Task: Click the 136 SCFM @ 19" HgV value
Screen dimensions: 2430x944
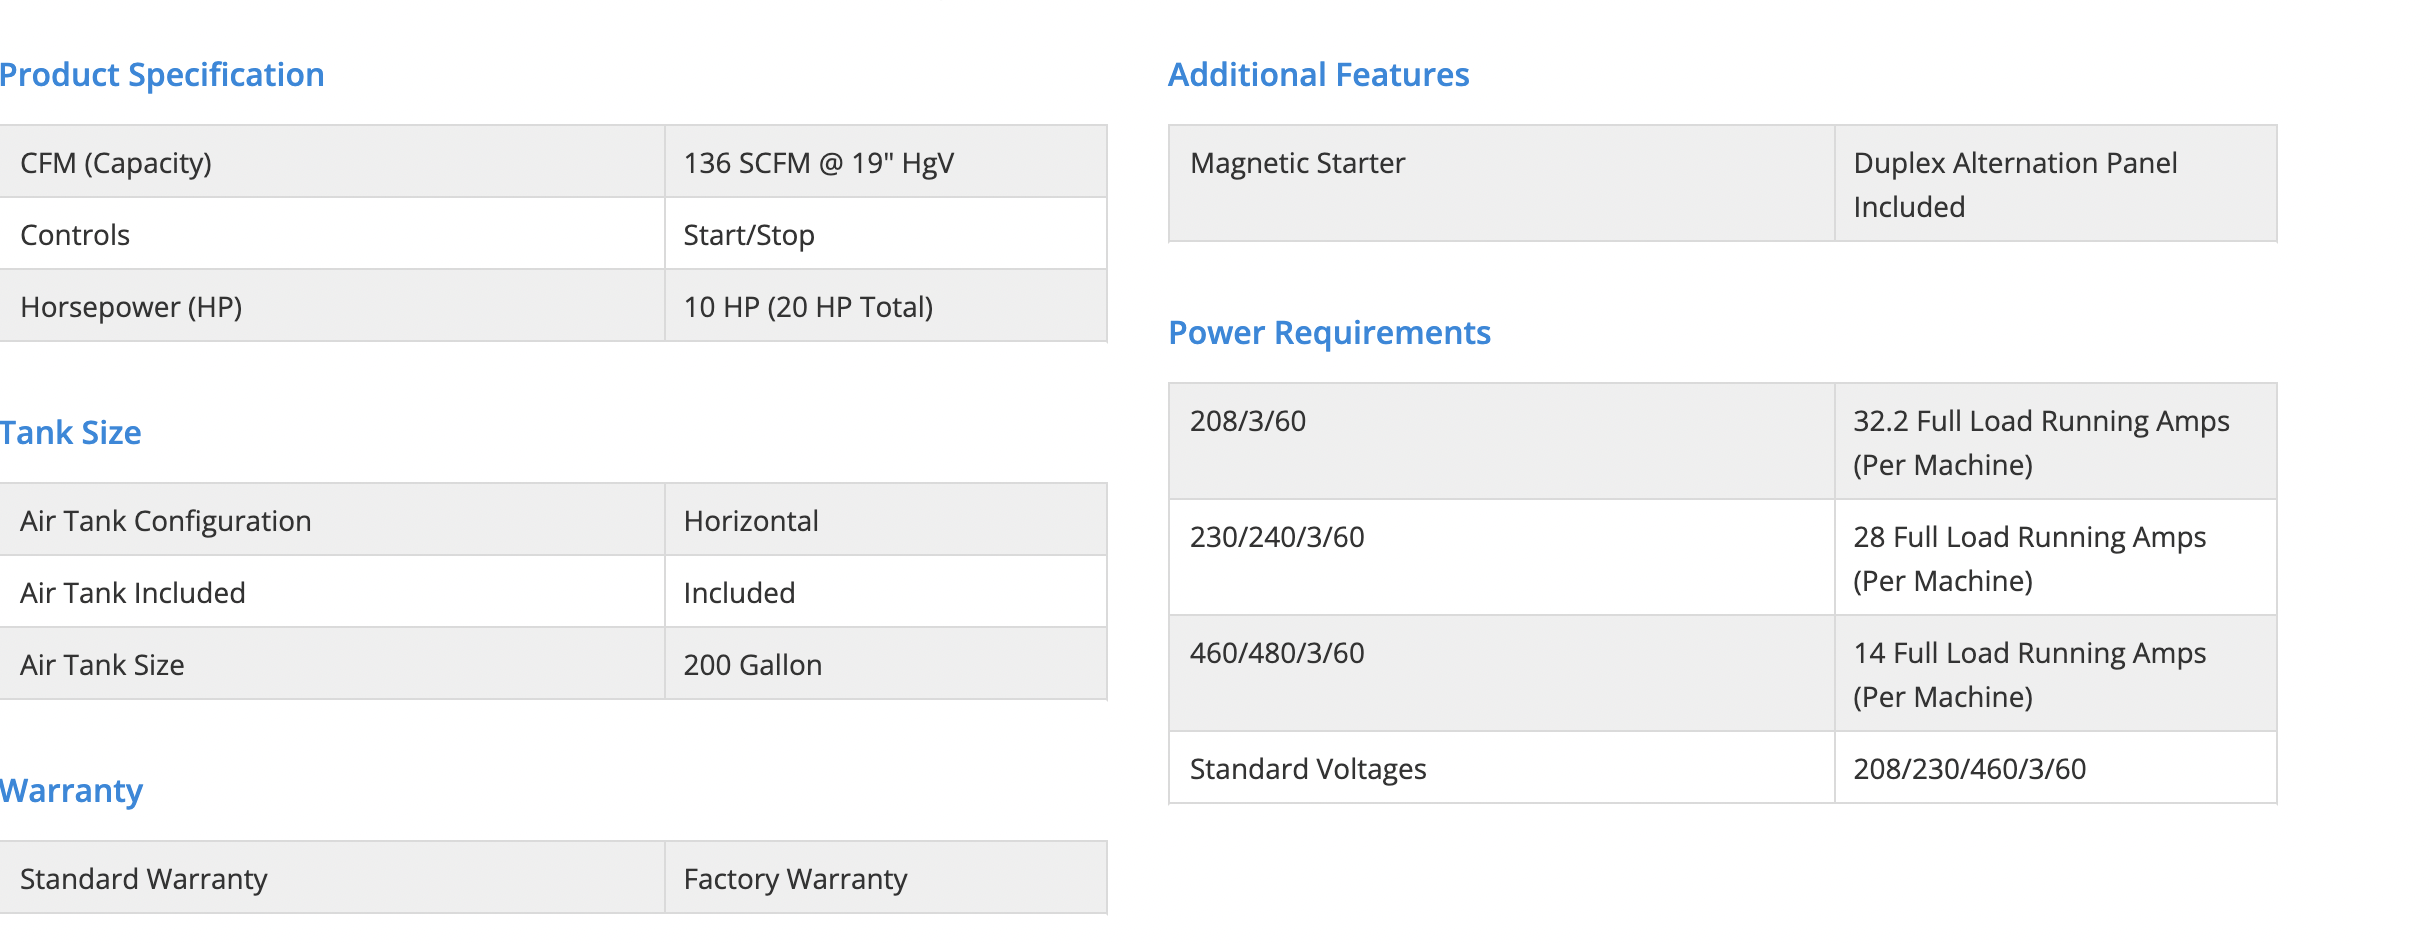Action: 818,163
